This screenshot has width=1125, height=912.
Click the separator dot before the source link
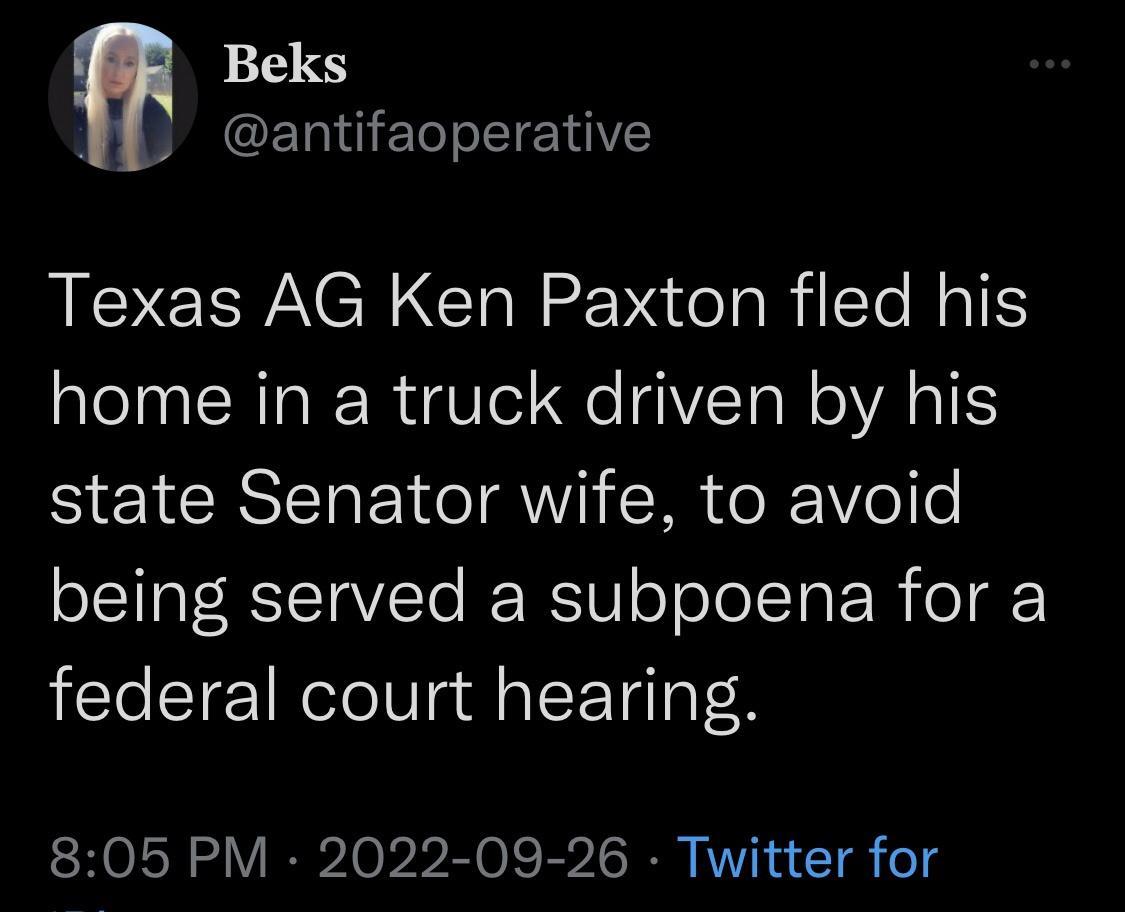coord(655,858)
